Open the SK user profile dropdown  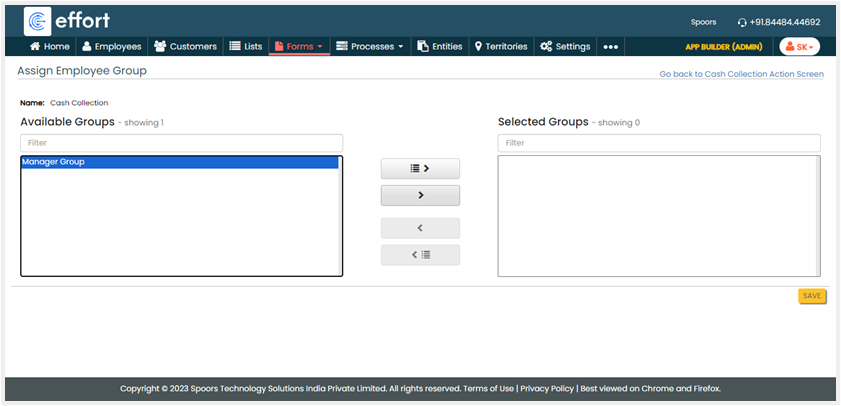(x=799, y=47)
